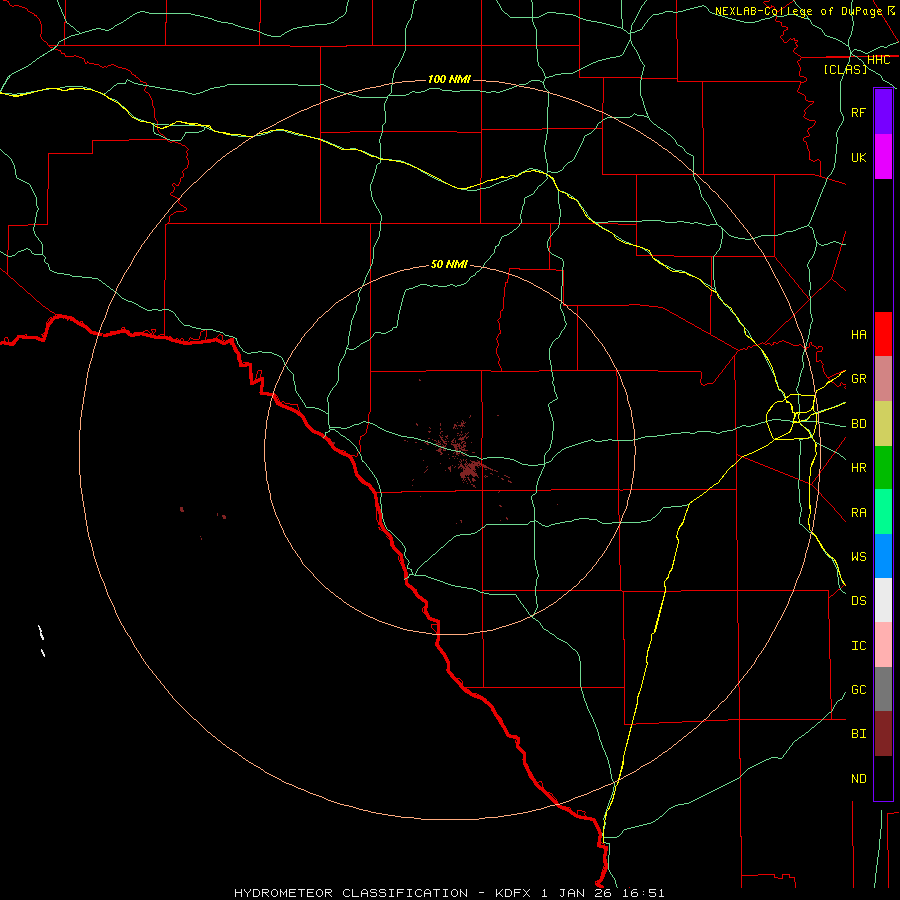Image resolution: width=900 pixels, height=900 pixels.
Task: Click the "DS" legend label
Action: click(x=859, y=601)
